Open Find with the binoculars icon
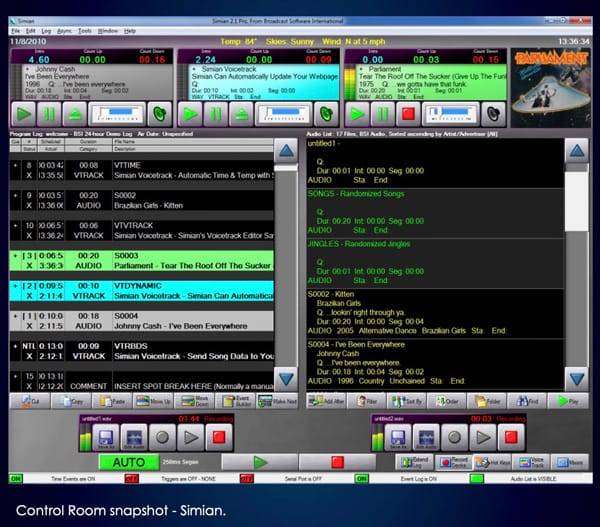Screen dimensions: 600x527 [x=527, y=401]
